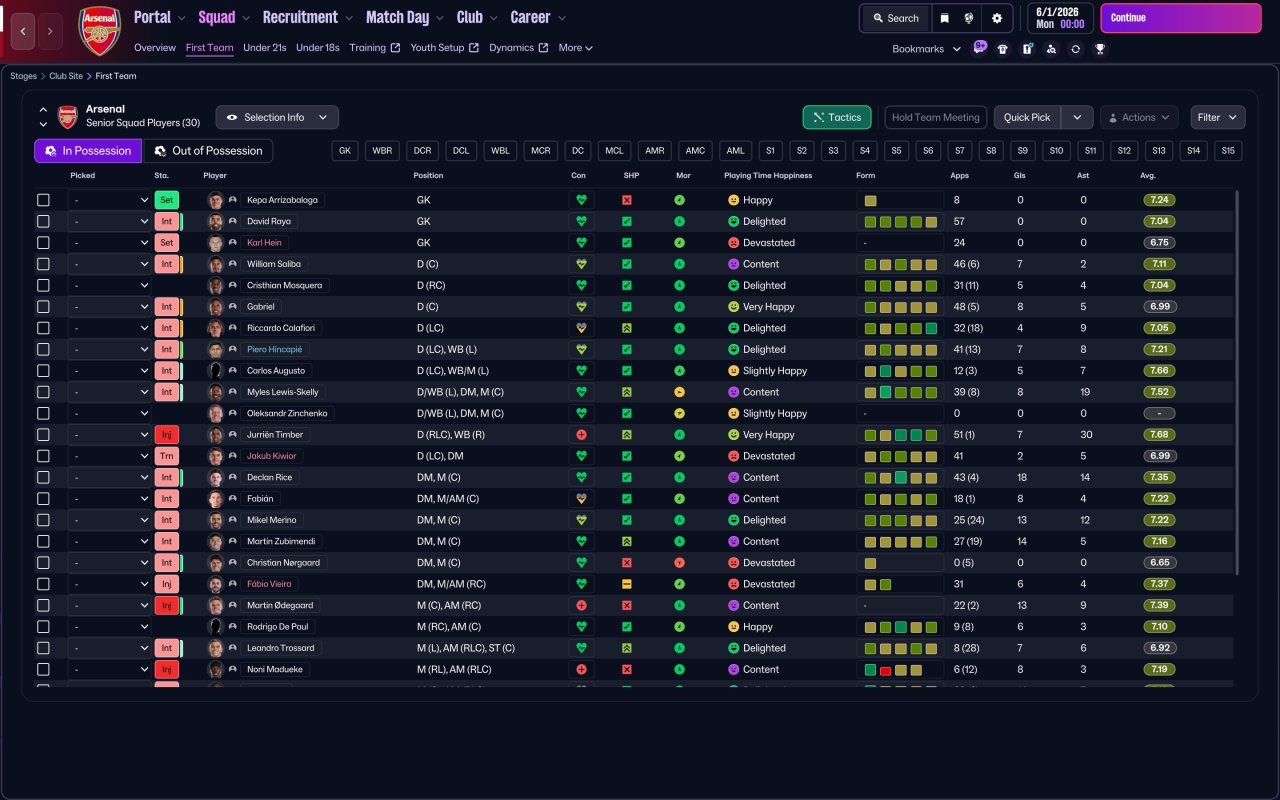Click Jurriën Timber's red injury condition icon
1280x800 pixels.
tap(582, 435)
